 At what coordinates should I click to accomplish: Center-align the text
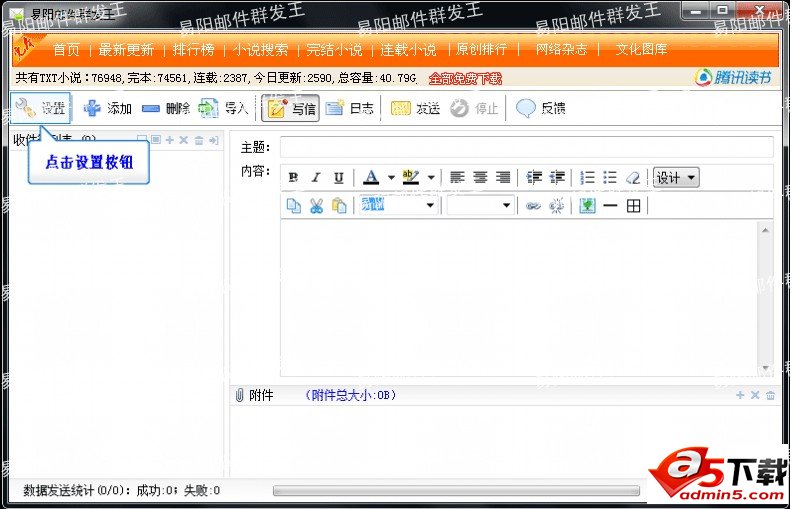(x=480, y=178)
